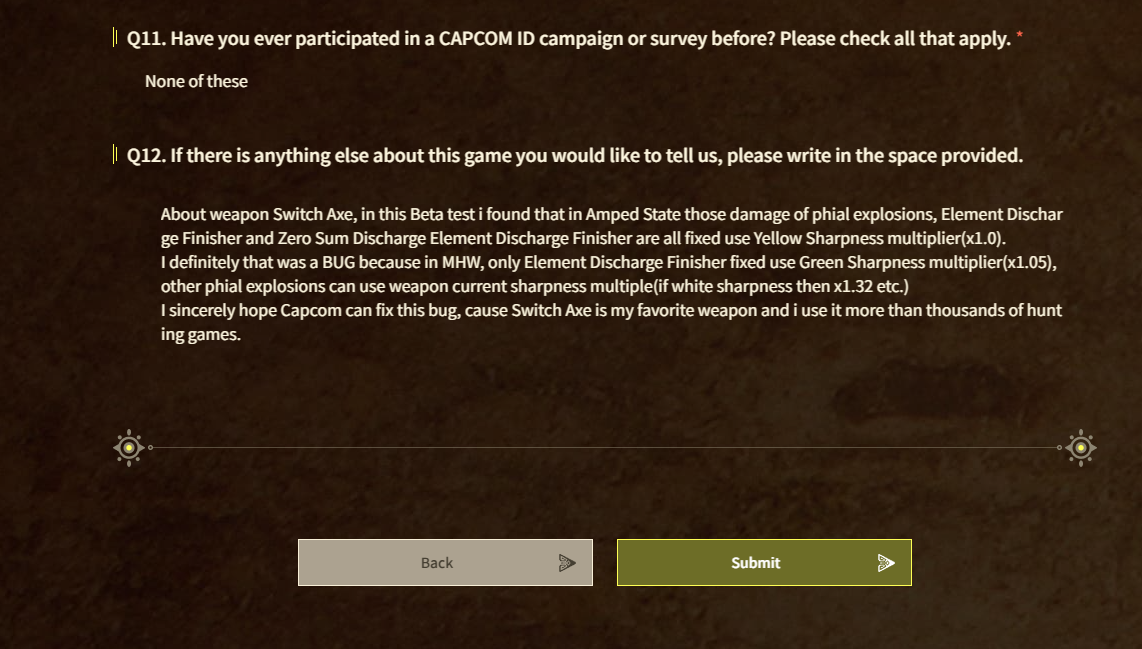The height and width of the screenshot is (649, 1142).
Task: Click the red required asterisk after Q11
Action: coord(1020,36)
